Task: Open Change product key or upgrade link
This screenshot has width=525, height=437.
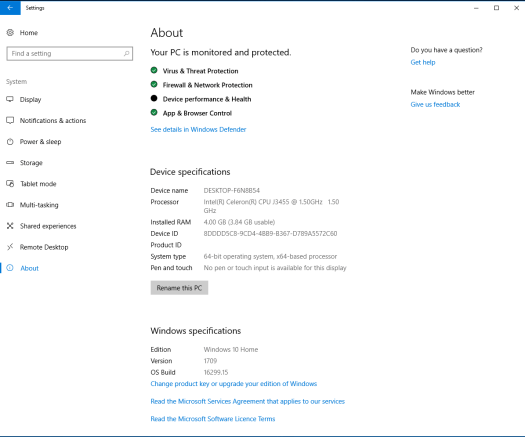Action: (234, 384)
